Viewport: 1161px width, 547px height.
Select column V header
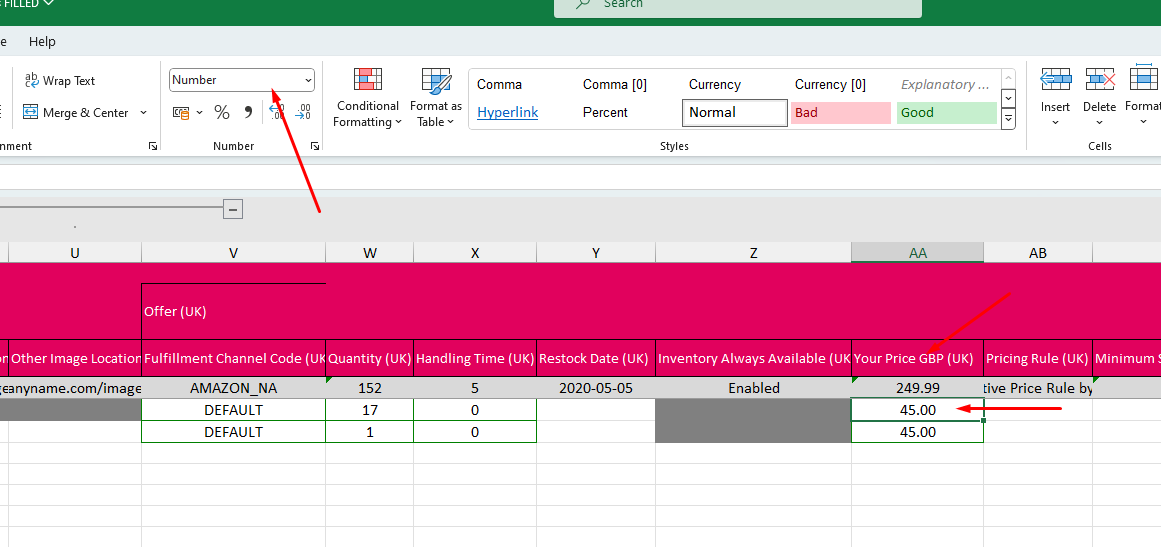233,253
